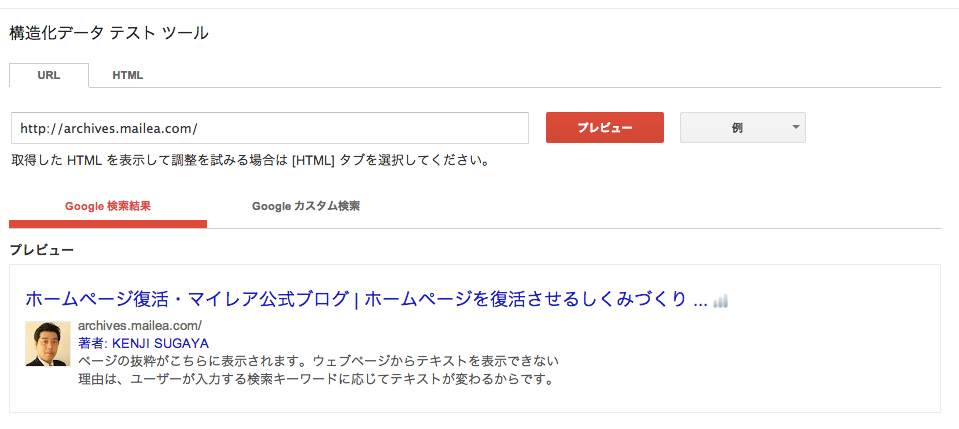
Task: Click the red プレビュー button
Action: coord(605,127)
